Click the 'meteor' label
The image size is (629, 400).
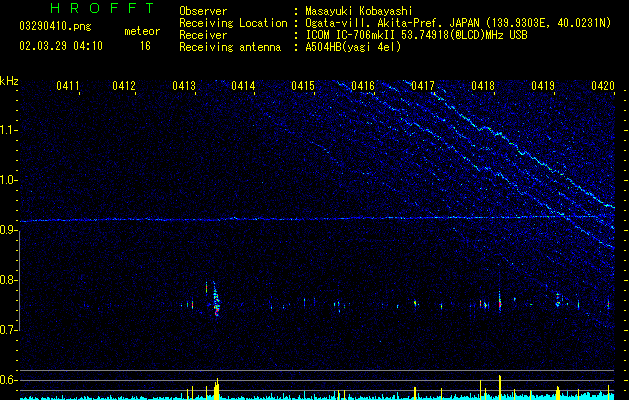point(142,31)
